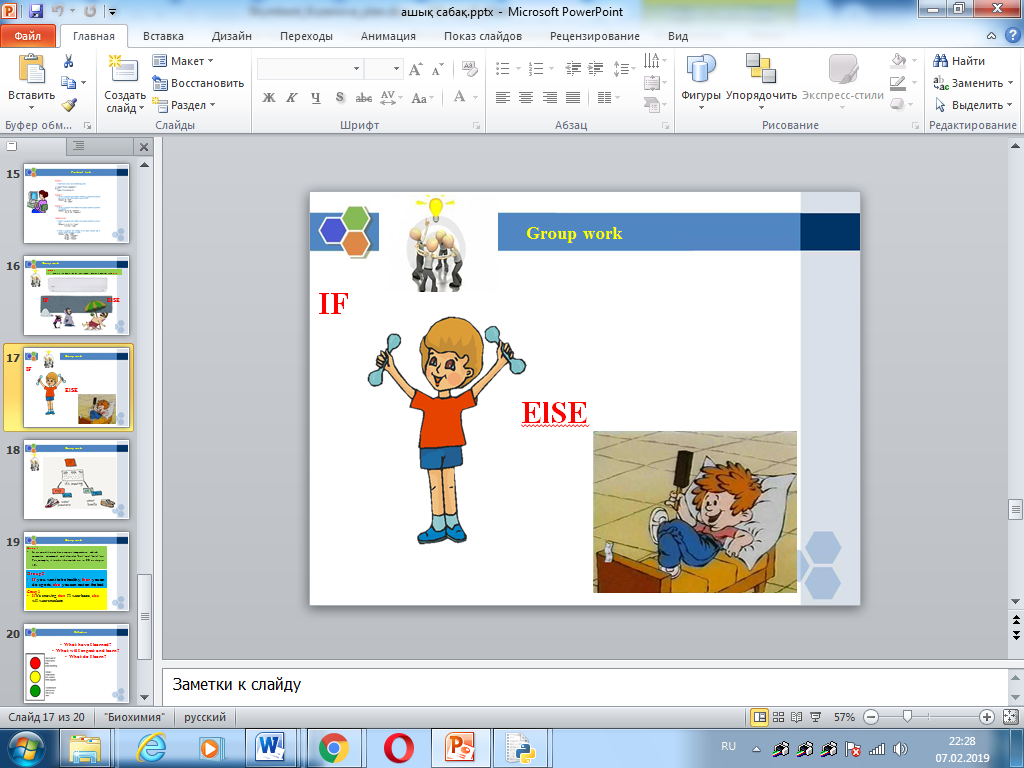Click the Increase indent level icon
The height and width of the screenshot is (768, 1024).
pyautogui.click(x=595, y=68)
